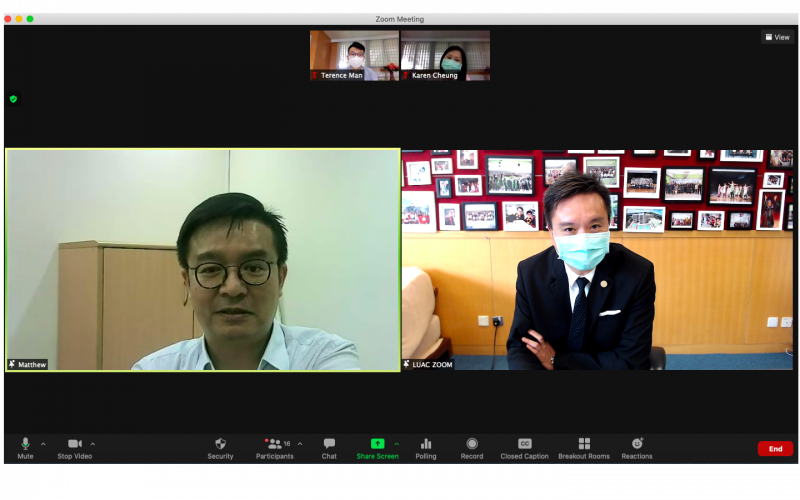Mute the microphone
Viewport: 800px width, 500px height.
25,448
